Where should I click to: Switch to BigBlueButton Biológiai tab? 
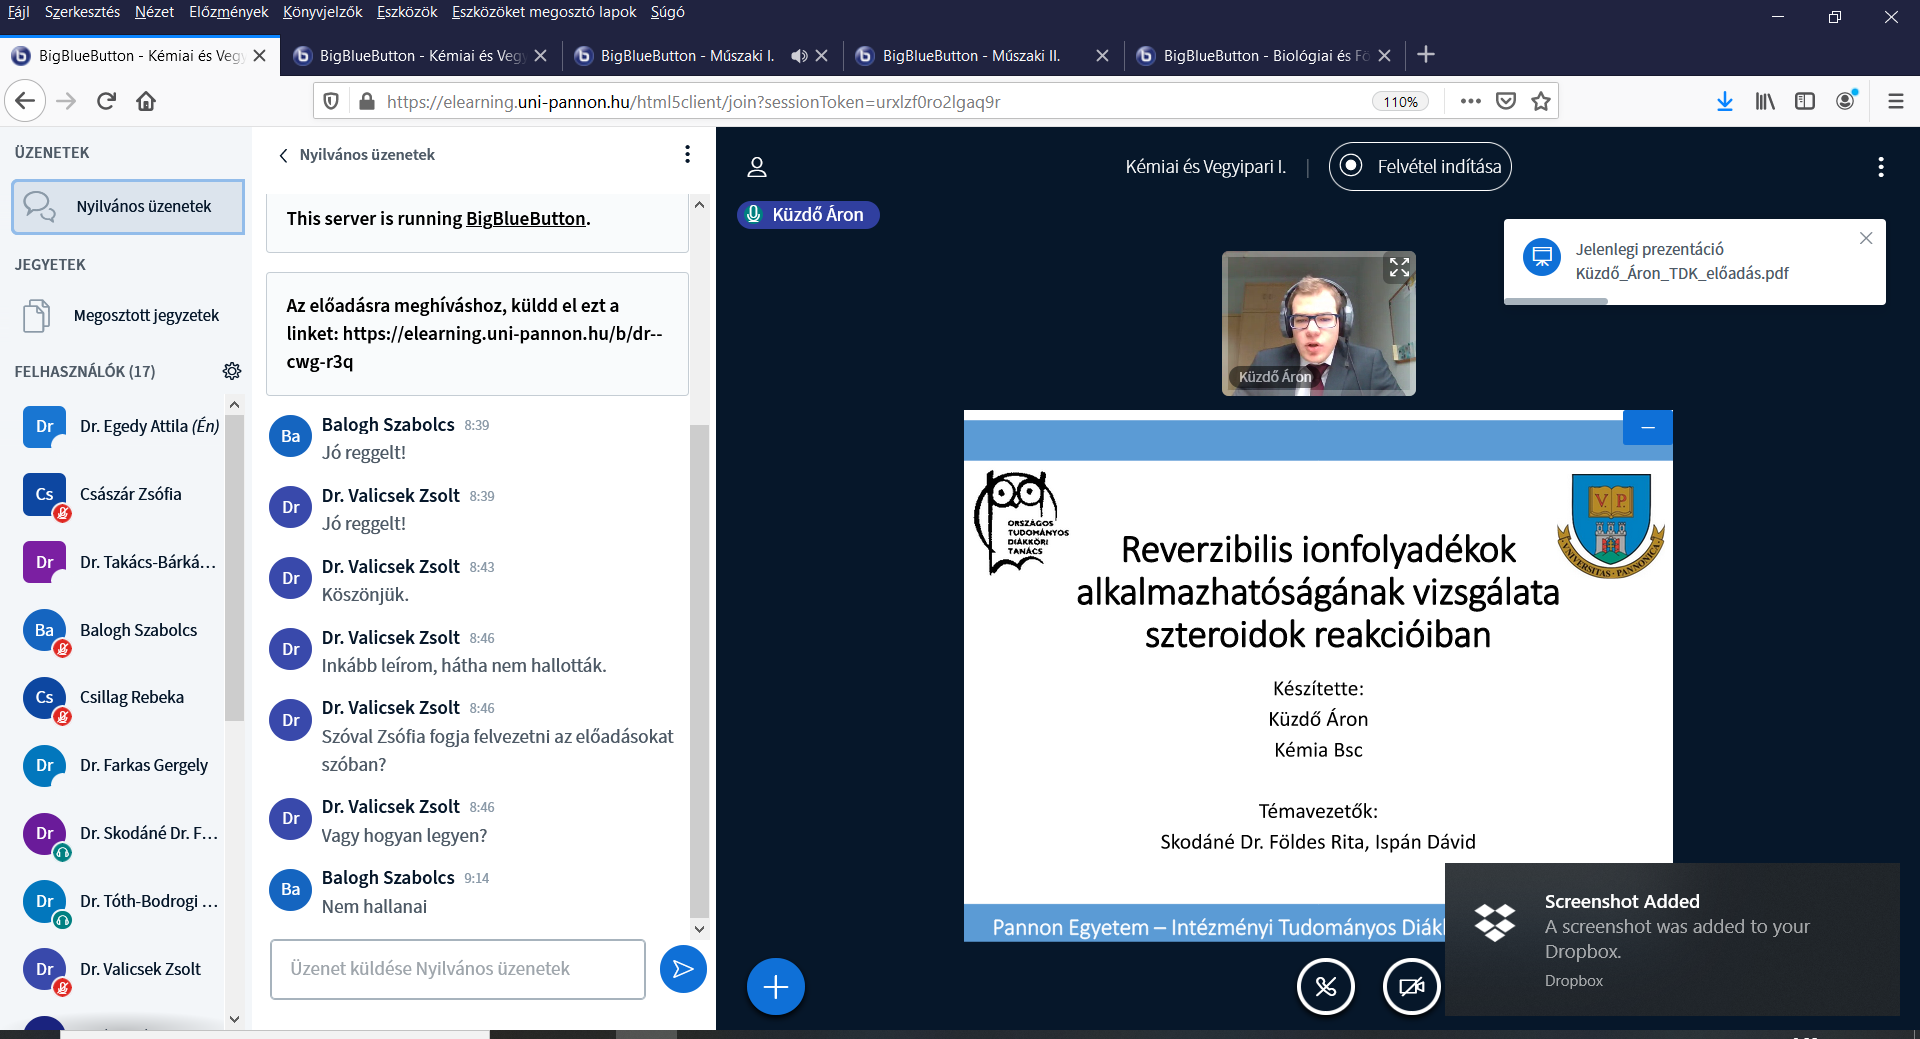coord(1263,56)
